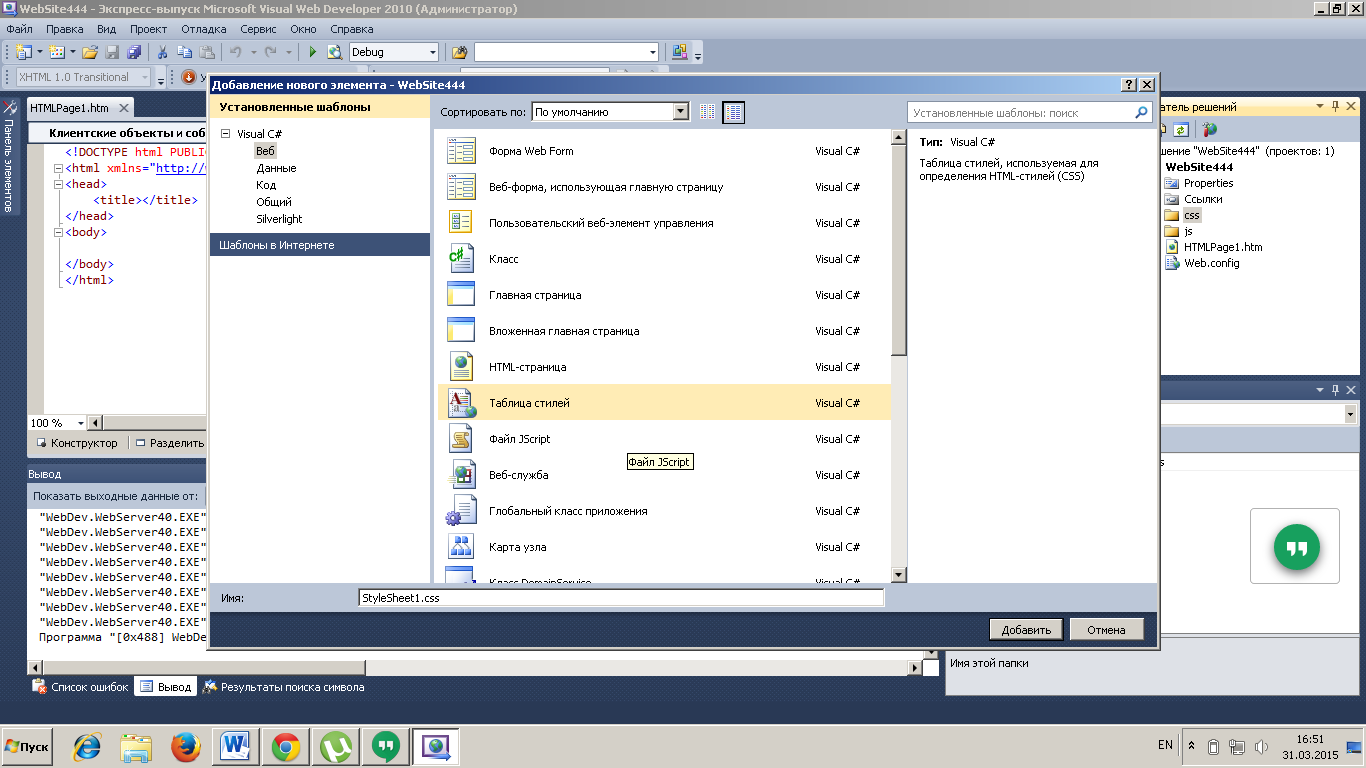Select the Главная страница template

click(664, 295)
